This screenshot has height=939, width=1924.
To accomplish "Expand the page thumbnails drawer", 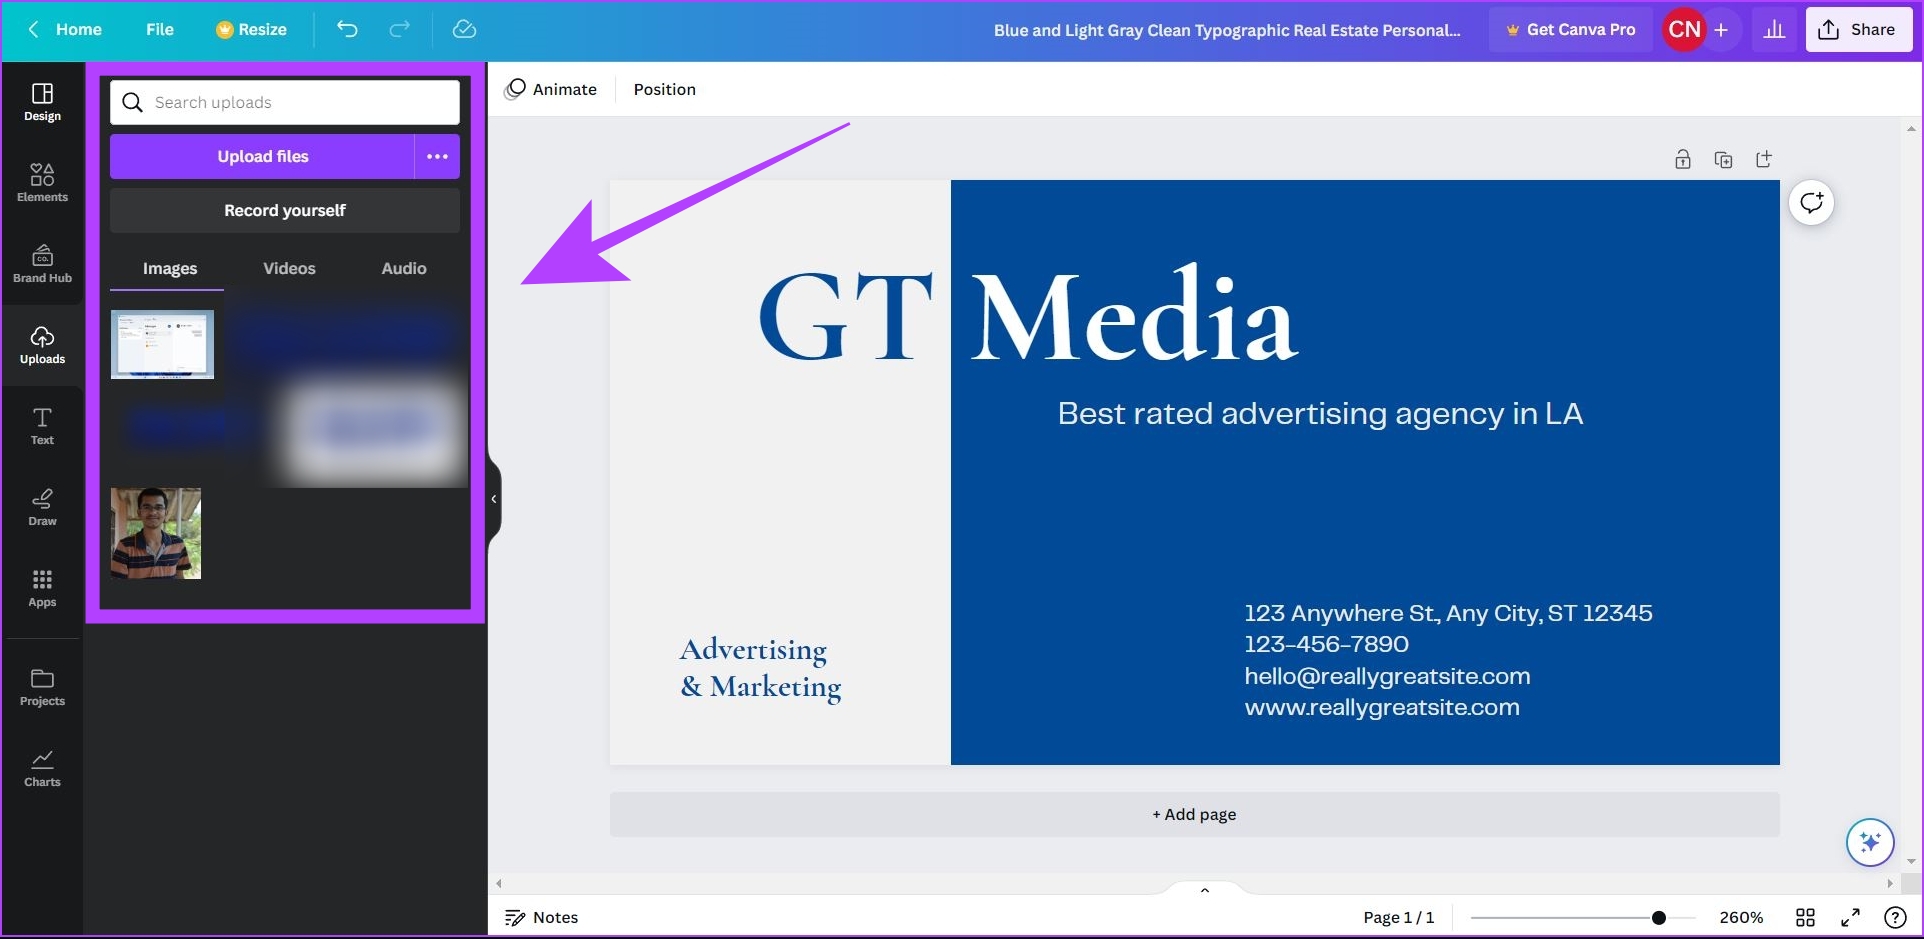I will coord(1204,890).
